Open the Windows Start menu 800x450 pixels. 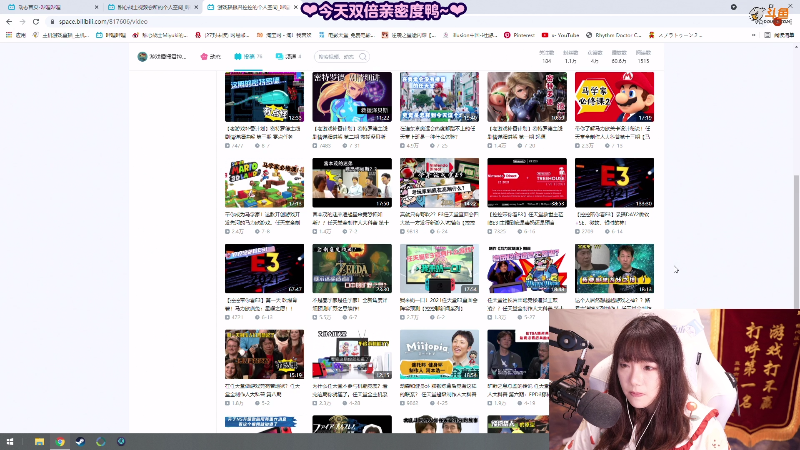[x=10, y=442]
